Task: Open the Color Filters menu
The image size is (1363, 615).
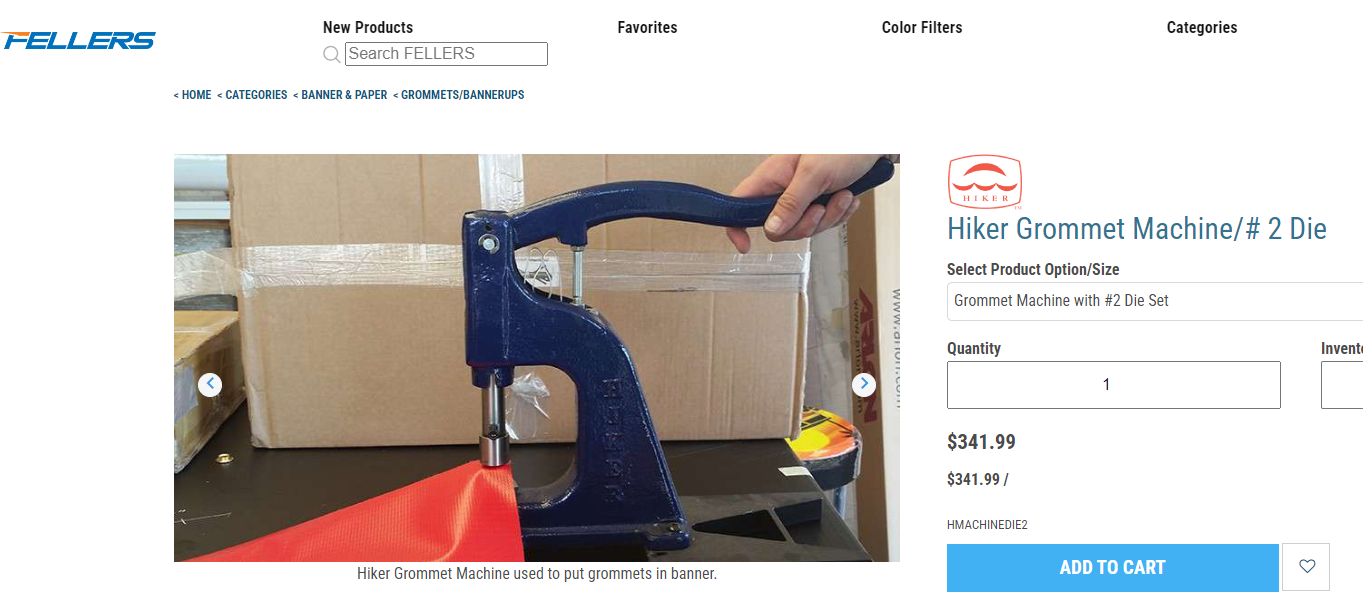Action: 922,28
